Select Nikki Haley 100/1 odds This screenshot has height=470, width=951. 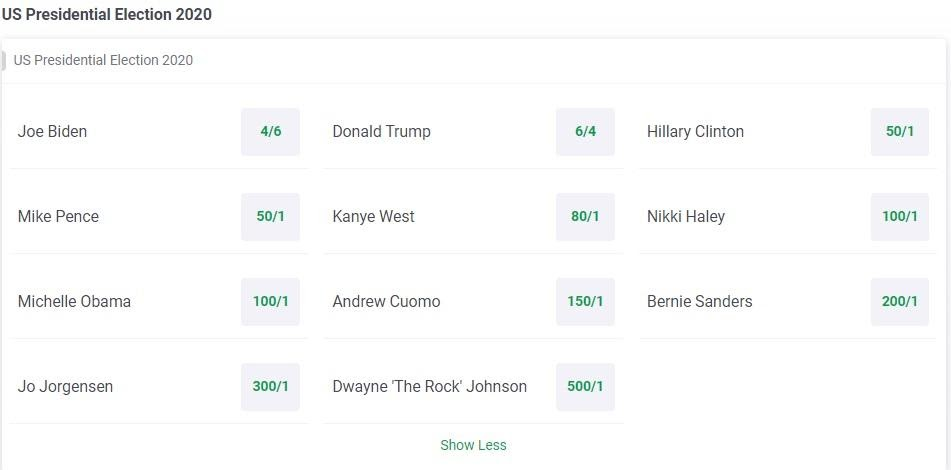tap(900, 217)
